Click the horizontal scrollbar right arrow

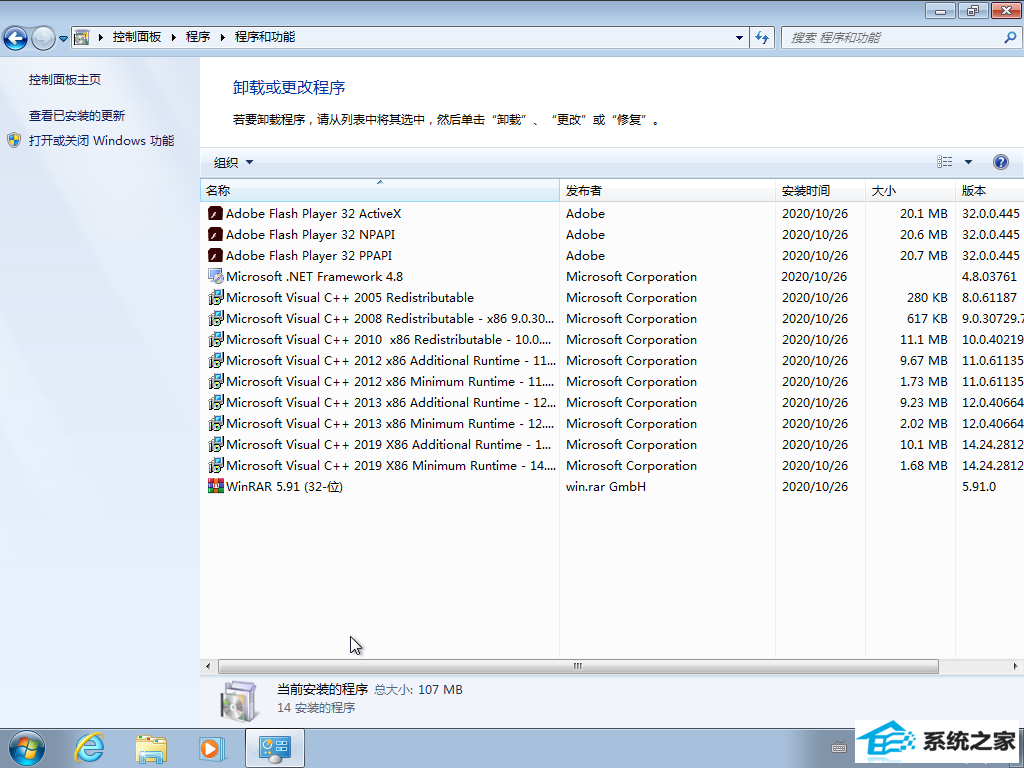point(1016,667)
